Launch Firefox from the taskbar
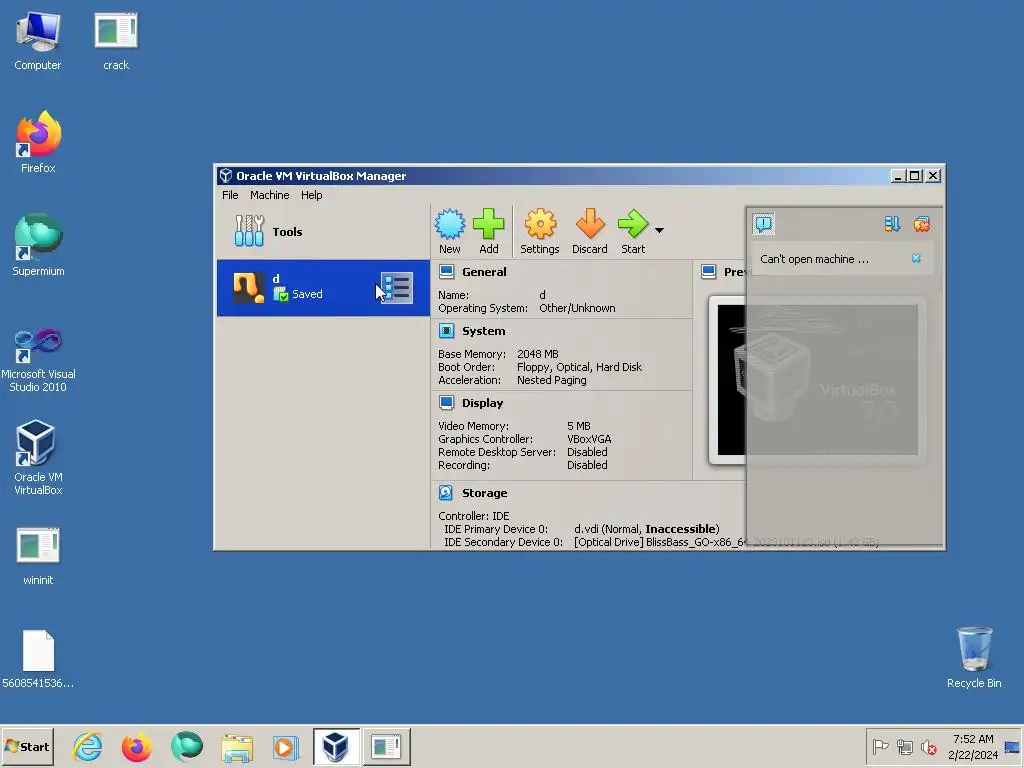 click(136, 746)
